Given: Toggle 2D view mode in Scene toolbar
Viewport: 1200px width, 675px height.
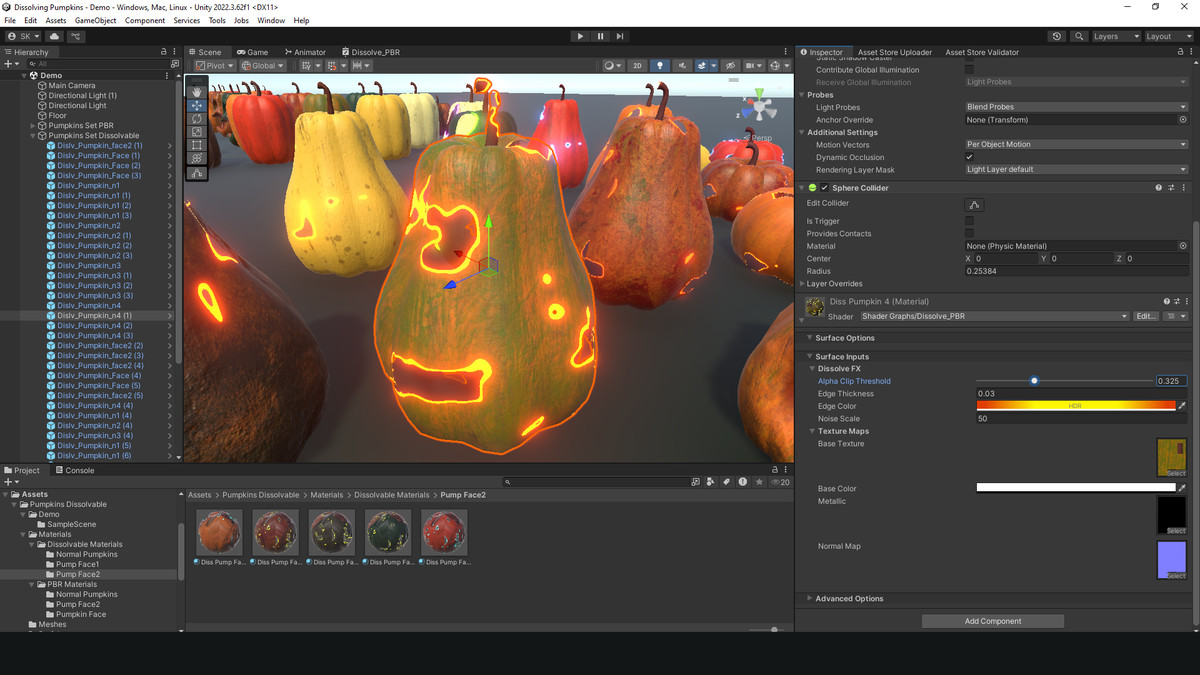Looking at the screenshot, I should pyautogui.click(x=638, y=65).
